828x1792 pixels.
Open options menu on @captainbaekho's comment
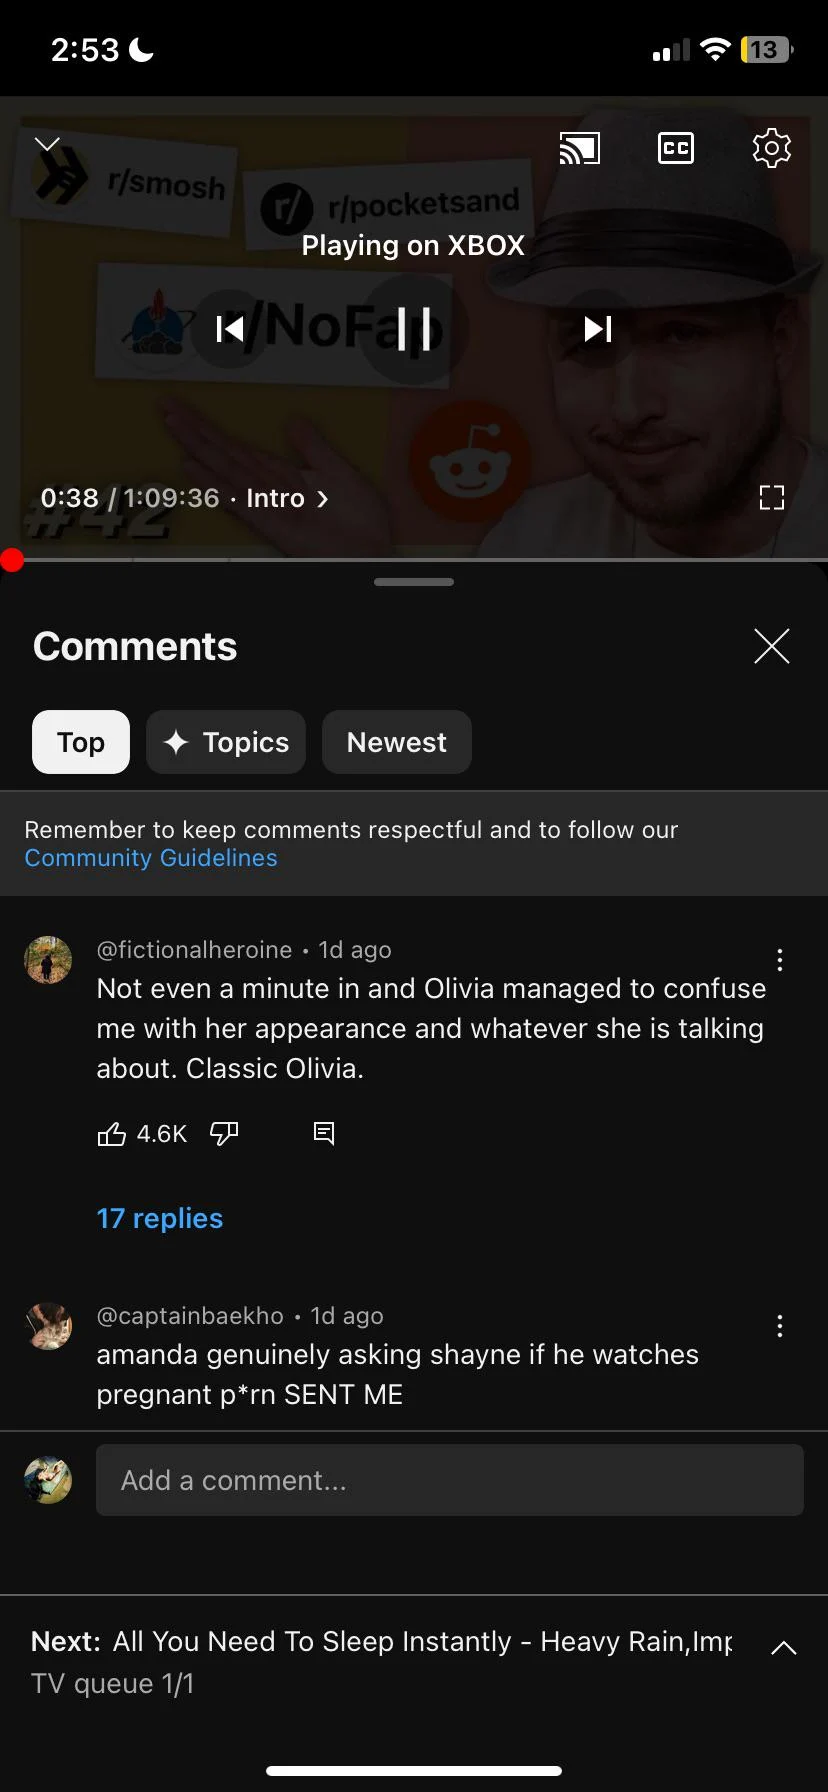click(780, 1325)
